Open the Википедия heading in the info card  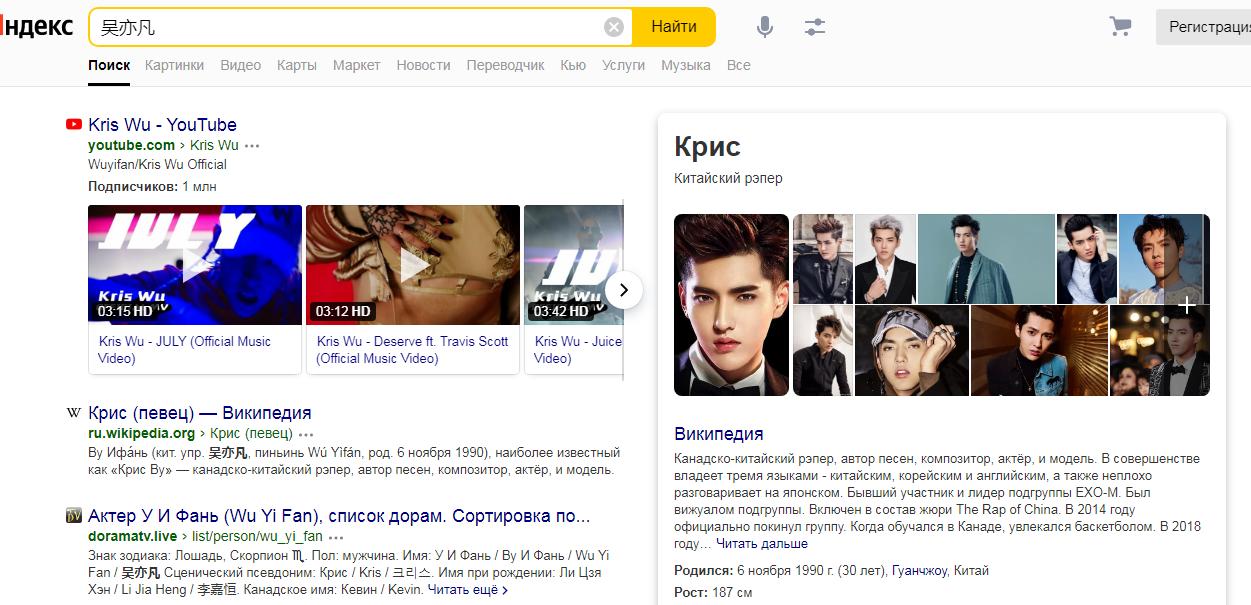[x=719, y=434]
